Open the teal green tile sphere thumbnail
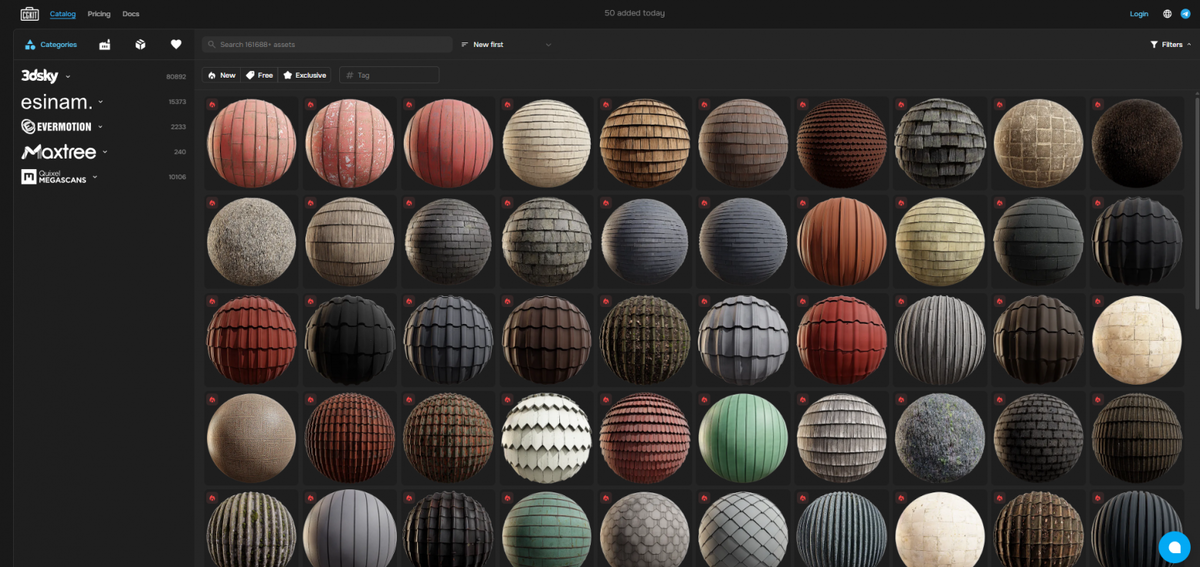 pyautogui.click(x=547, y=529)
